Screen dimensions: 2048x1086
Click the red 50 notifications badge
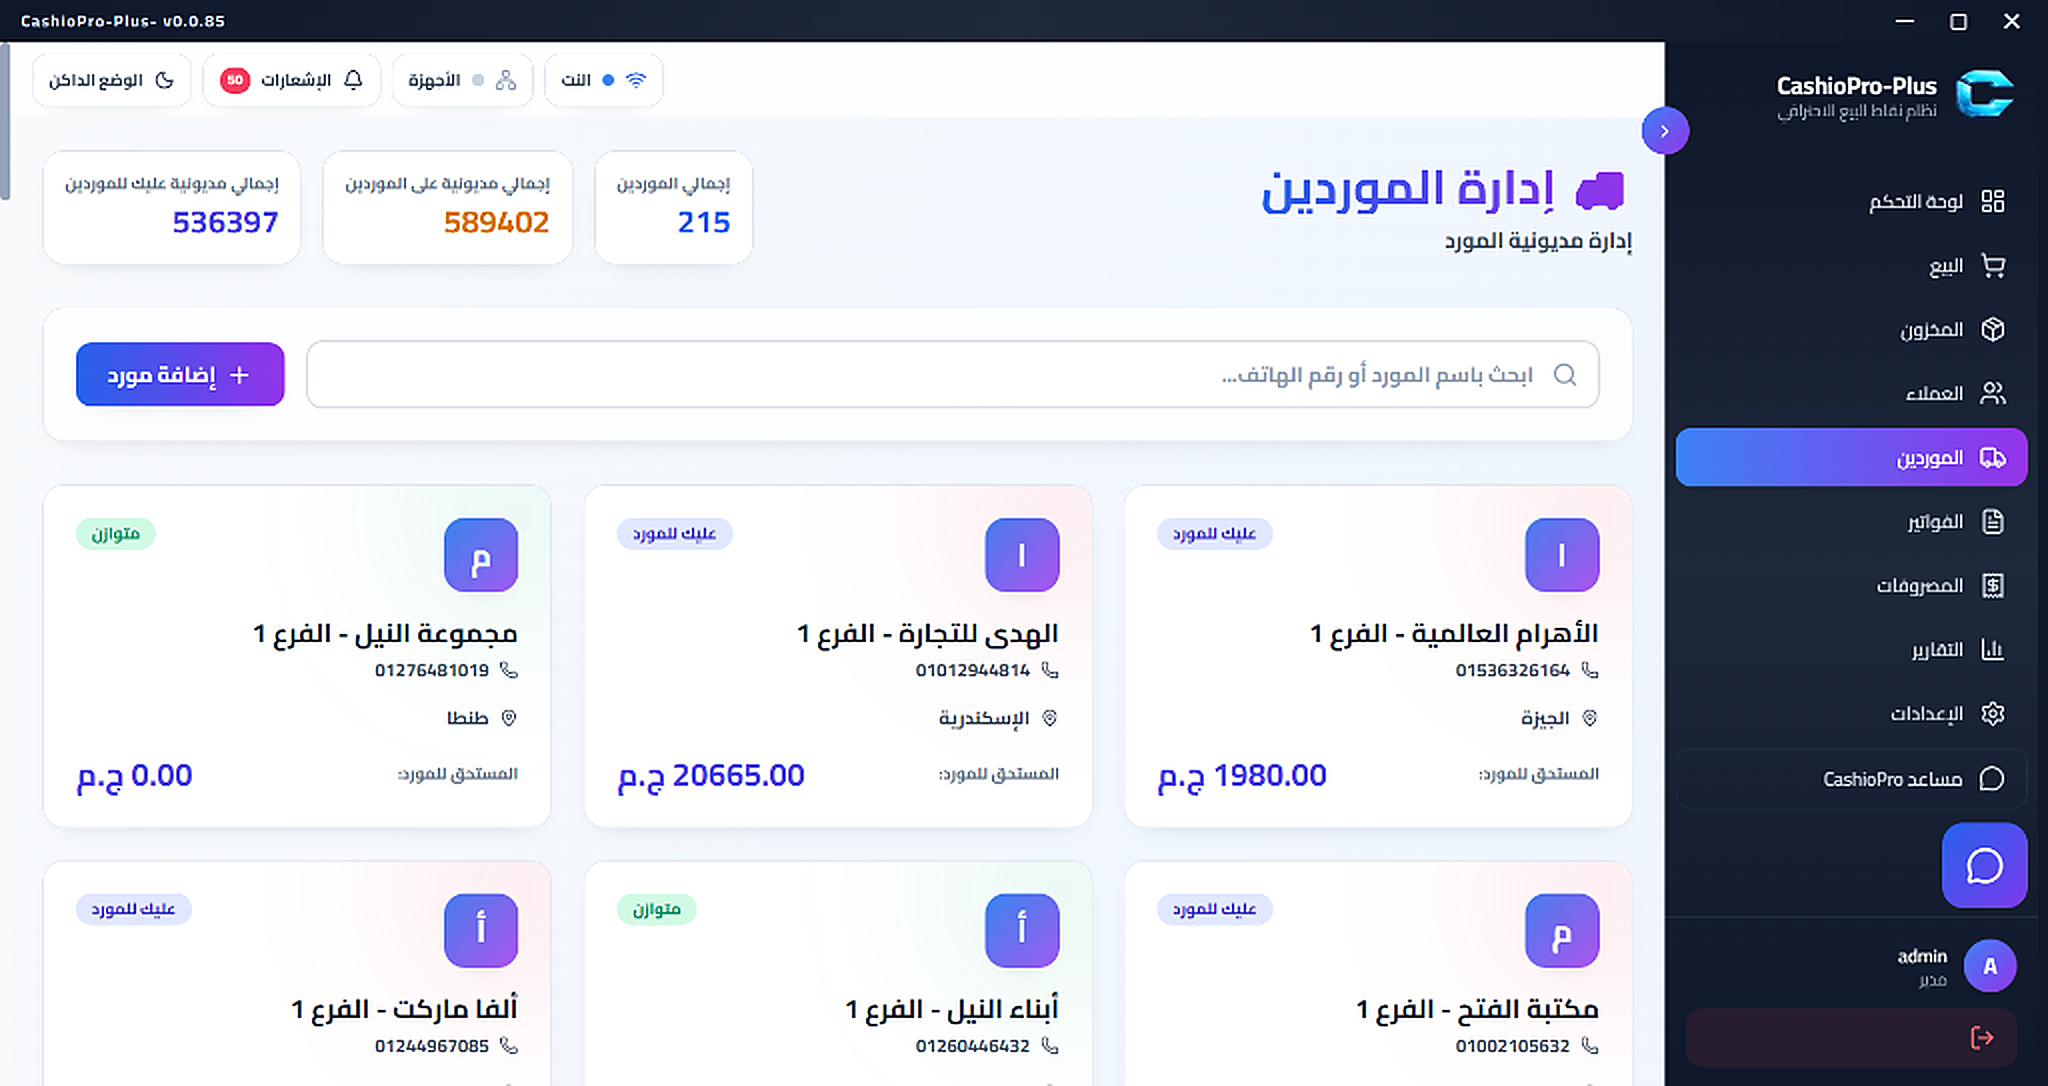[x=235, y=80]
